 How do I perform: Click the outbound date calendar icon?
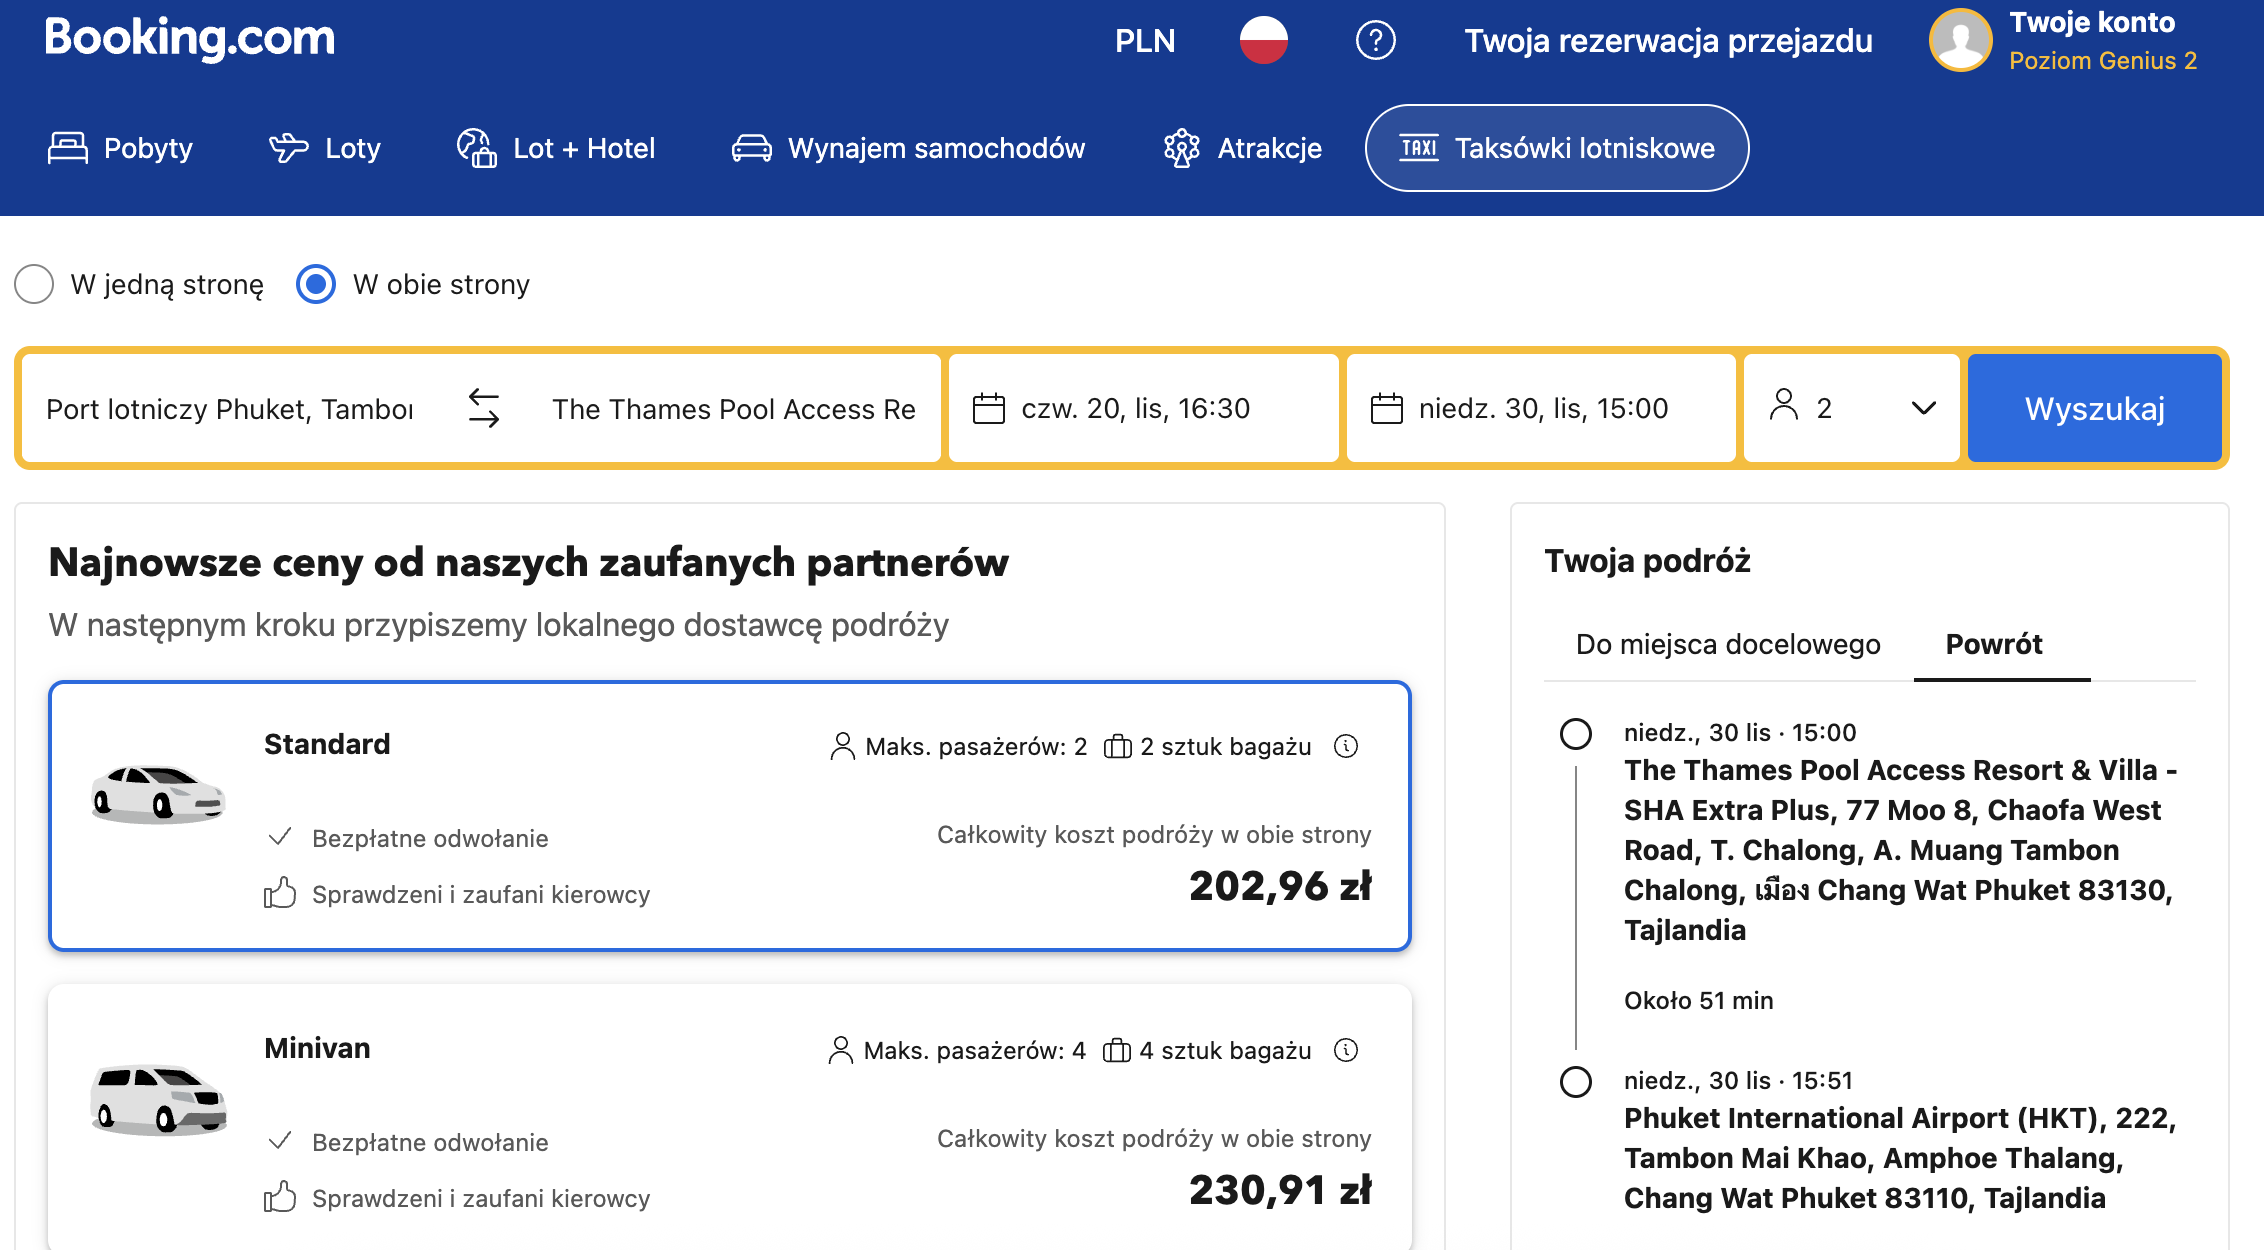pyautogui.click(x=989, y=408)
